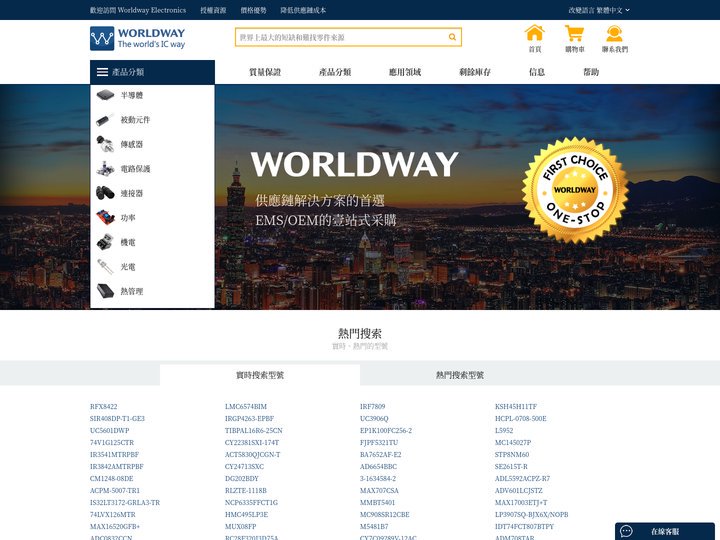Open part number BA7652AF-E2
The width and height of the screenshot is (720, 540).
tap(380, 454)
